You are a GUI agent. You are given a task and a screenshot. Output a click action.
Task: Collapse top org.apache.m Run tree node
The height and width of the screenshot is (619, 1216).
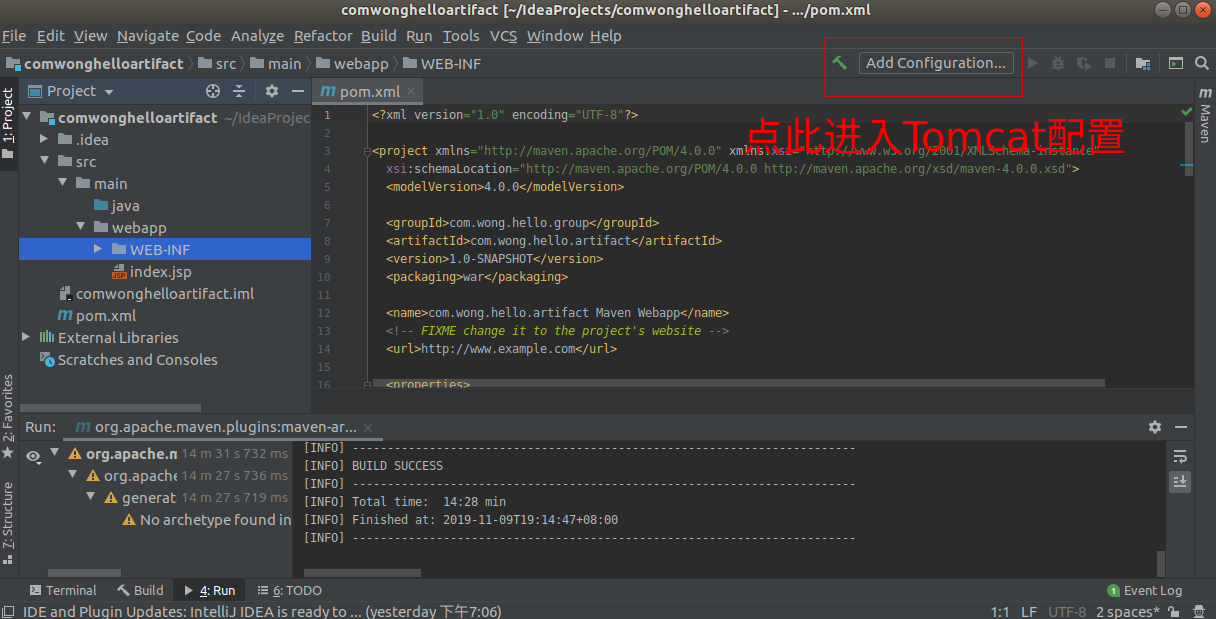55,453
